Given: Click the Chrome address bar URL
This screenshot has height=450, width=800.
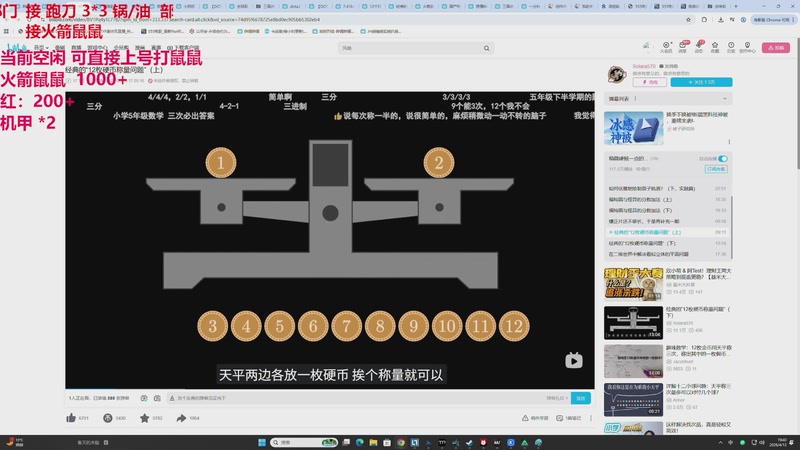Looking at the screenshot, I should click(184, 19).
